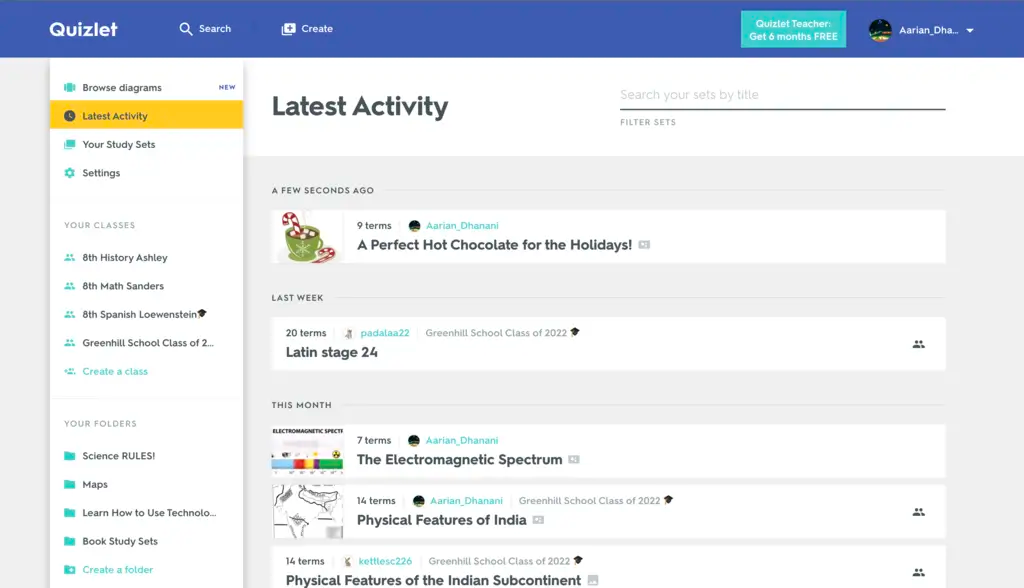Click the Maps folder icon
Viewport: 1024px width, 588px height.
[69, 484]
